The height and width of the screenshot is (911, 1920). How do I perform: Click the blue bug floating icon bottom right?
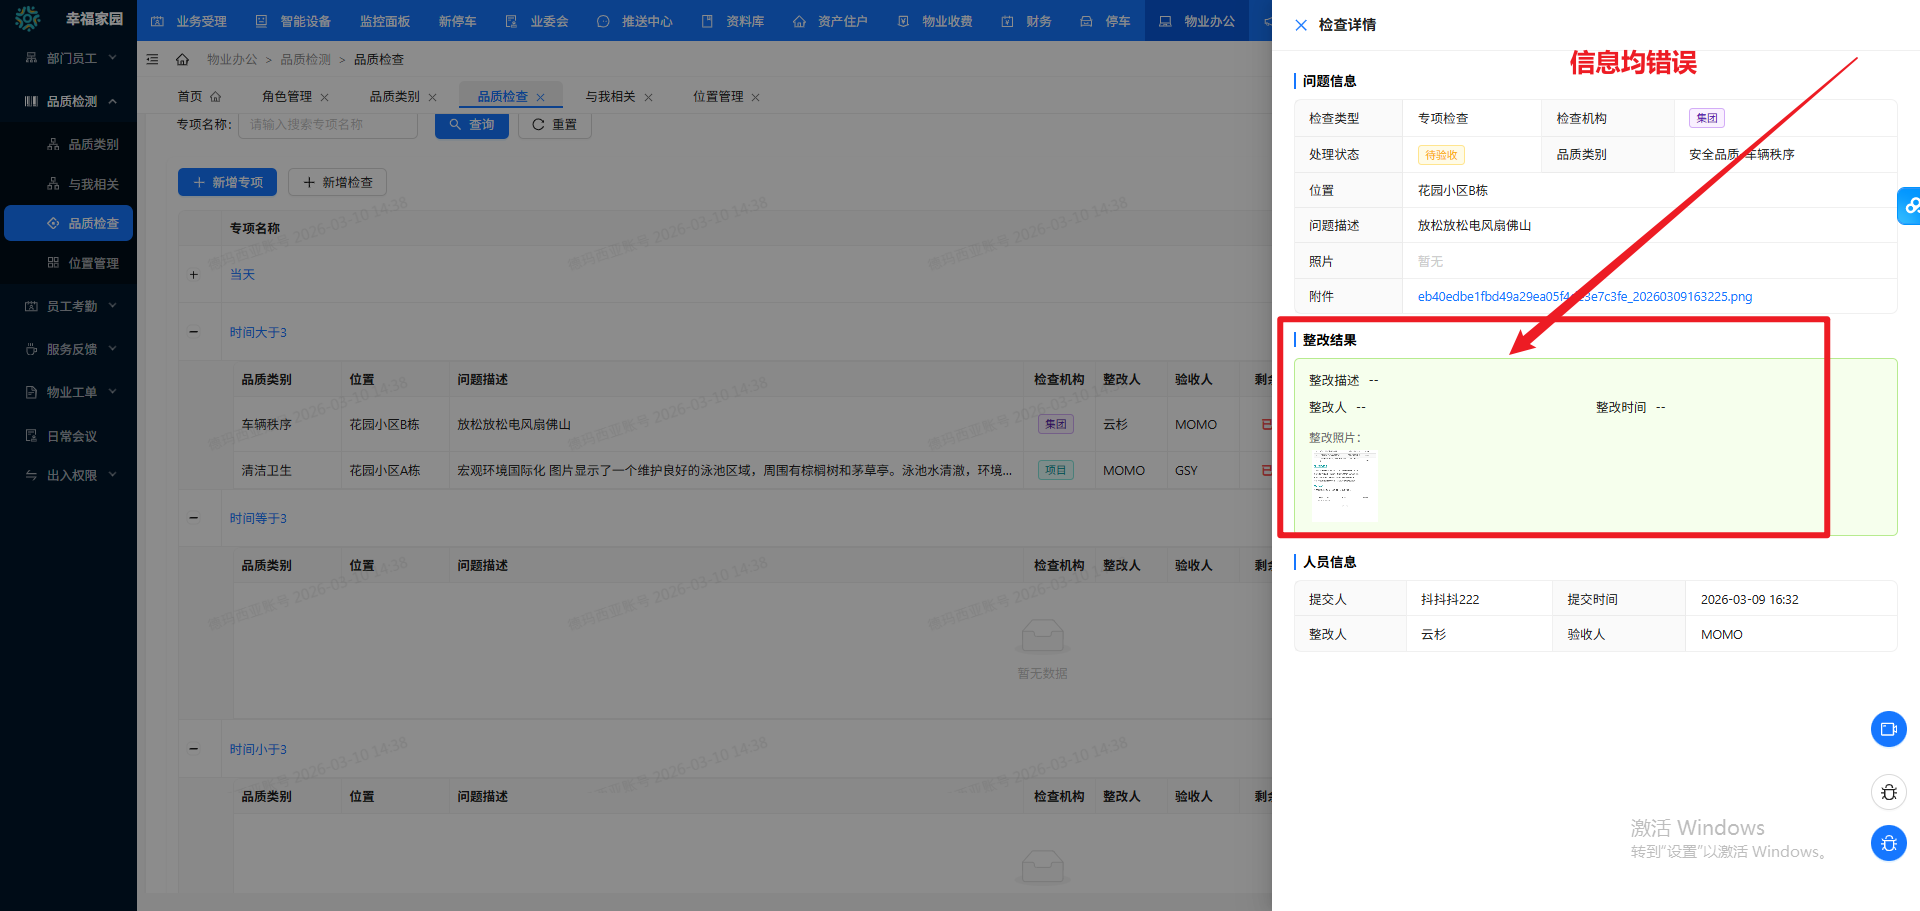tap(1888, 843)
